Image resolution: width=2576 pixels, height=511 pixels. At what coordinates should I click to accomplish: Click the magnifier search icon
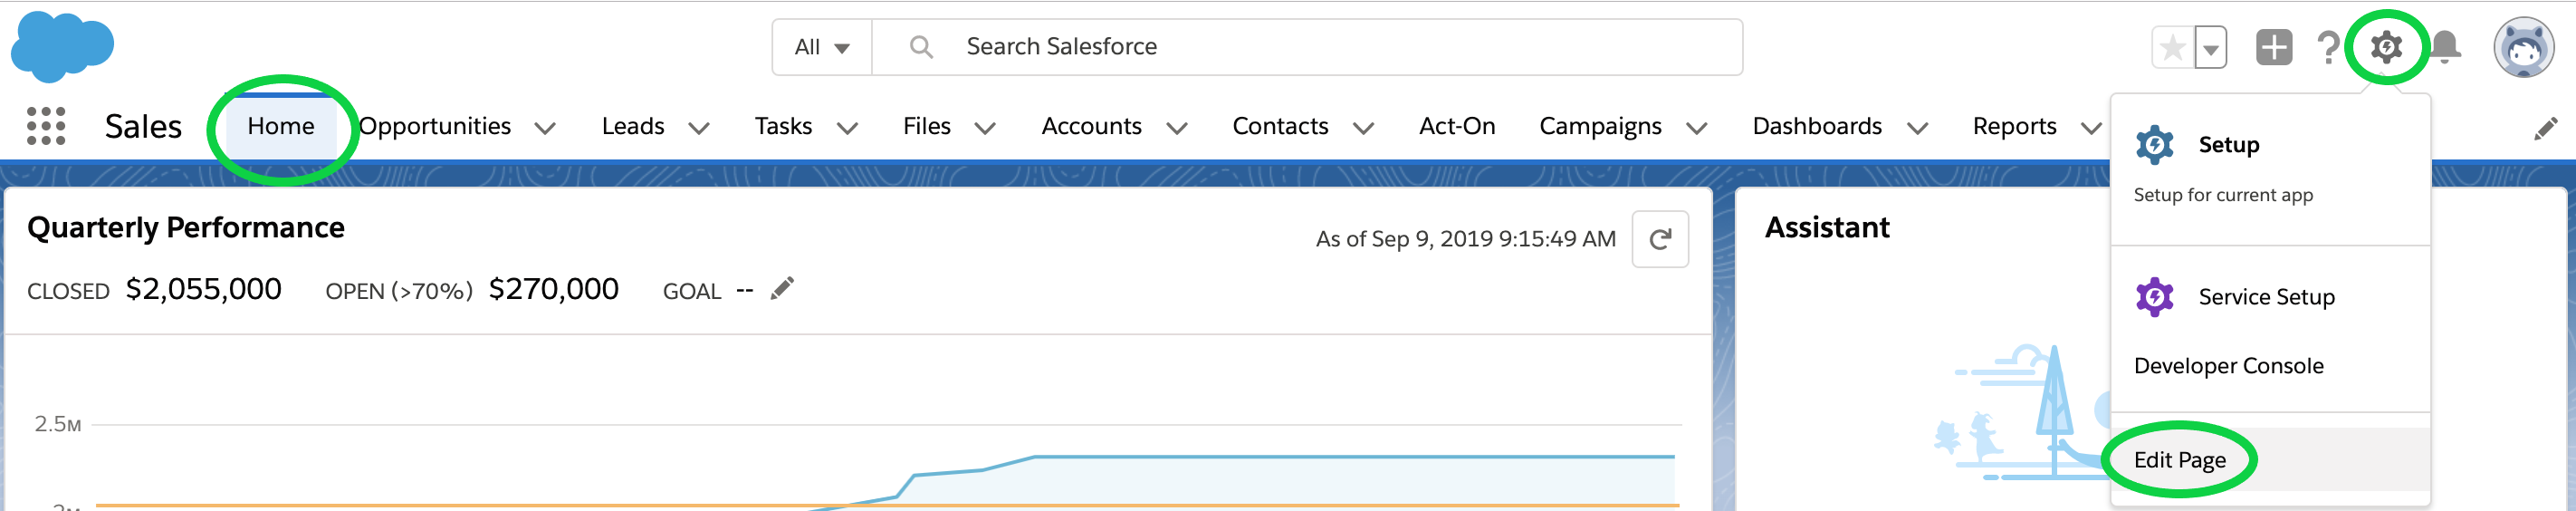click(921, 47)
